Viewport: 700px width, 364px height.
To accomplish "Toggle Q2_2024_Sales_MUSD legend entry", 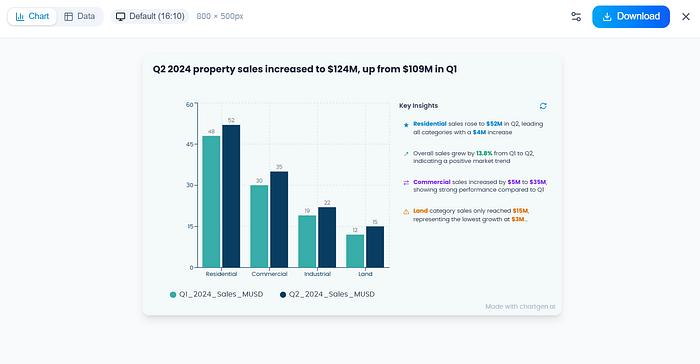I will [x=327, y=294].
